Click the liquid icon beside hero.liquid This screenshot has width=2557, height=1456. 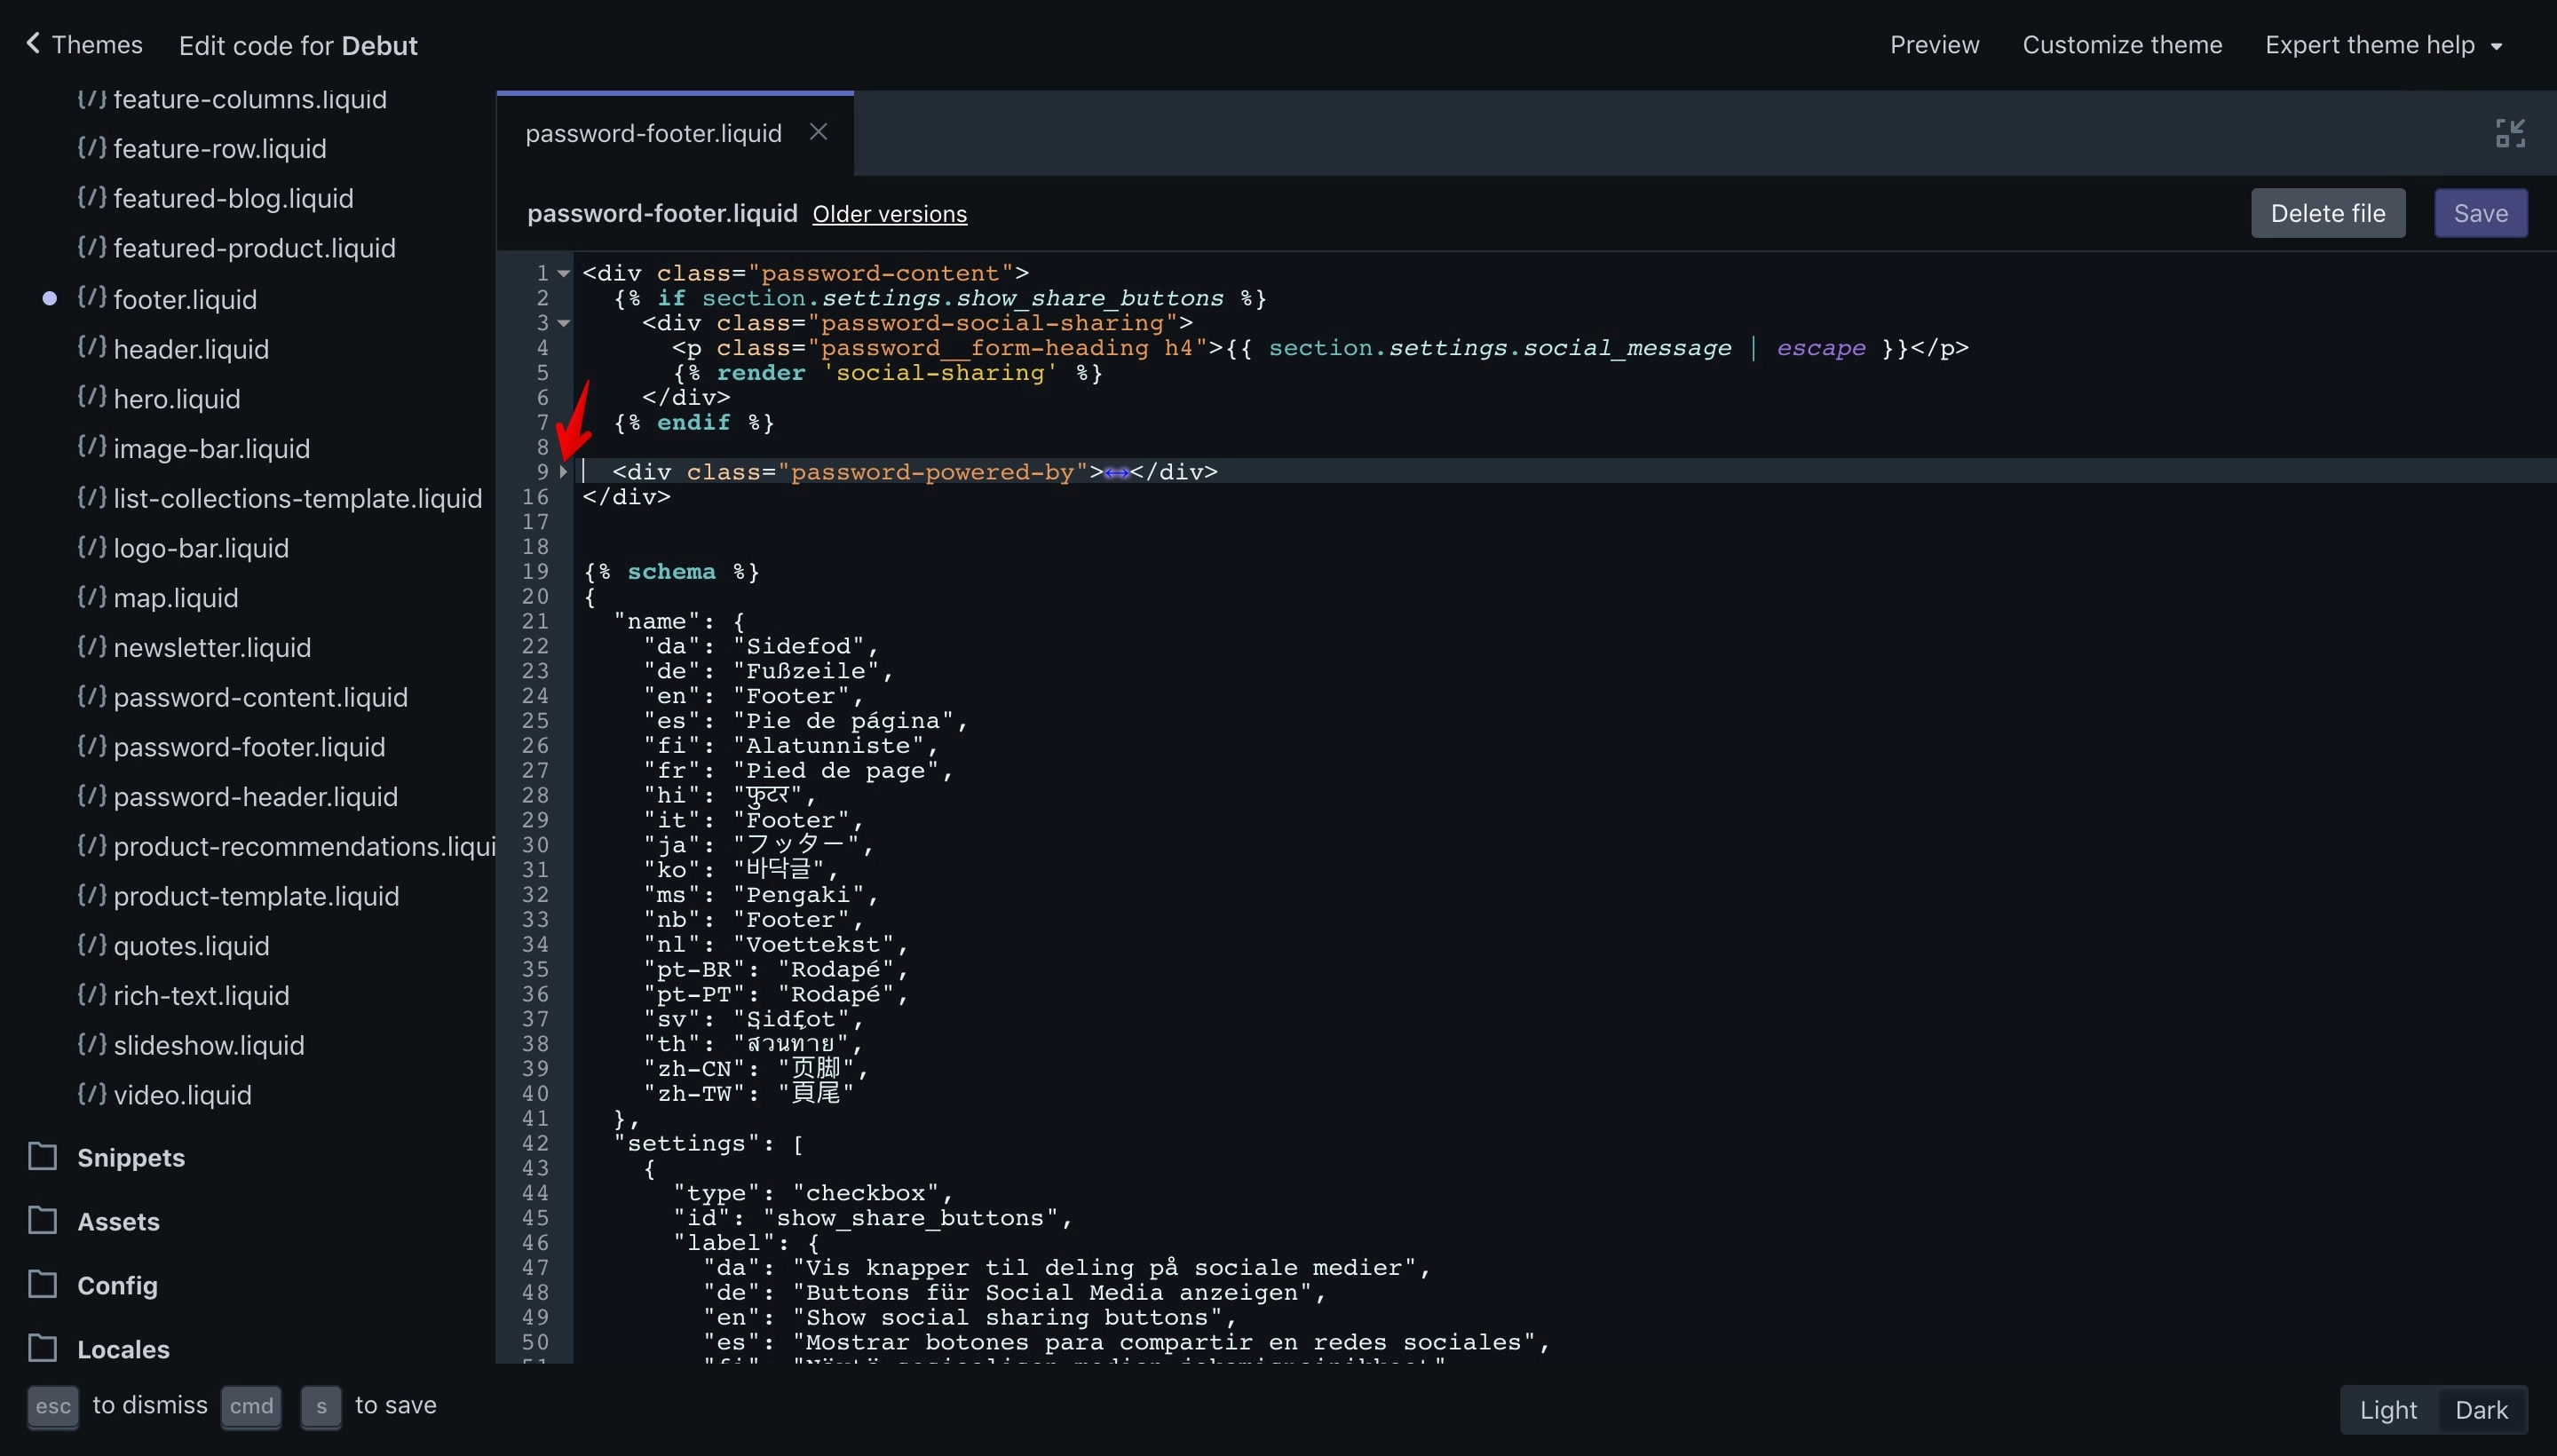(x=91, y=397)
